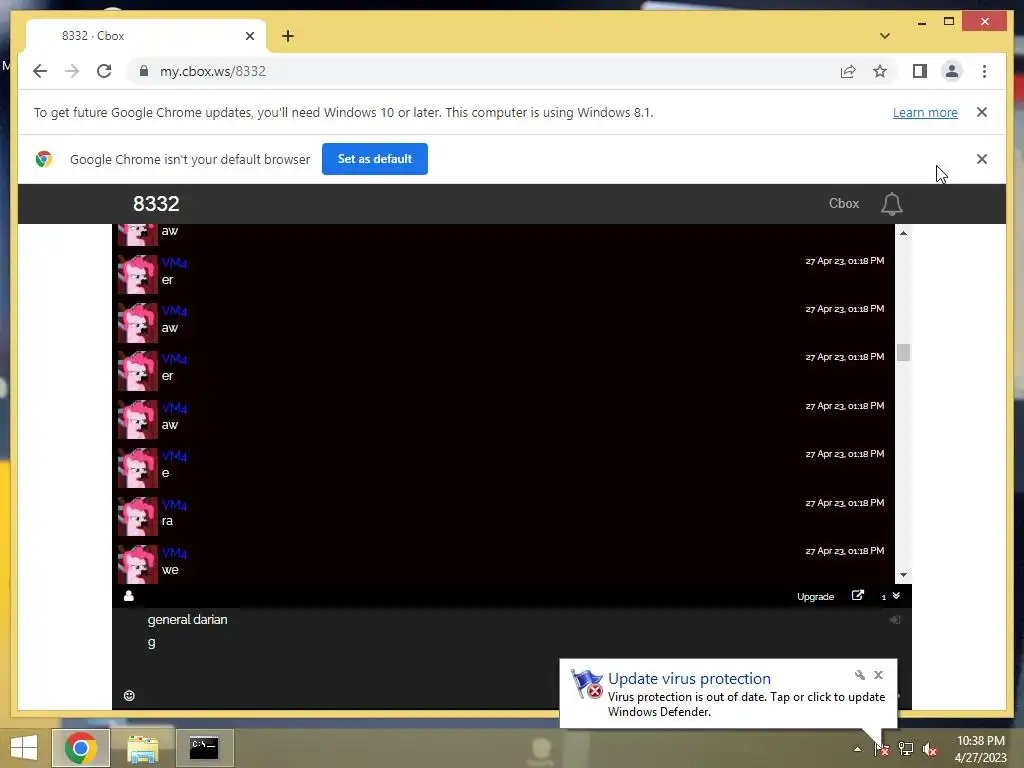Click the address bar URL my.cbox.ws/8332
This screenshot has height=768, width=1024.
tap(213, 71)
